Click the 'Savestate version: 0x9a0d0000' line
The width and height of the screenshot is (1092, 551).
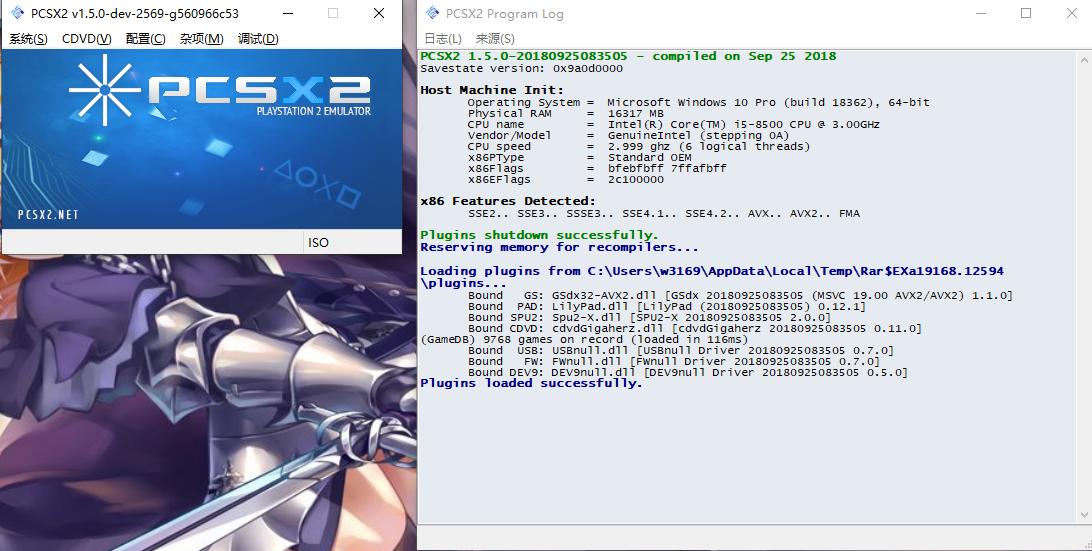point(522,68)
